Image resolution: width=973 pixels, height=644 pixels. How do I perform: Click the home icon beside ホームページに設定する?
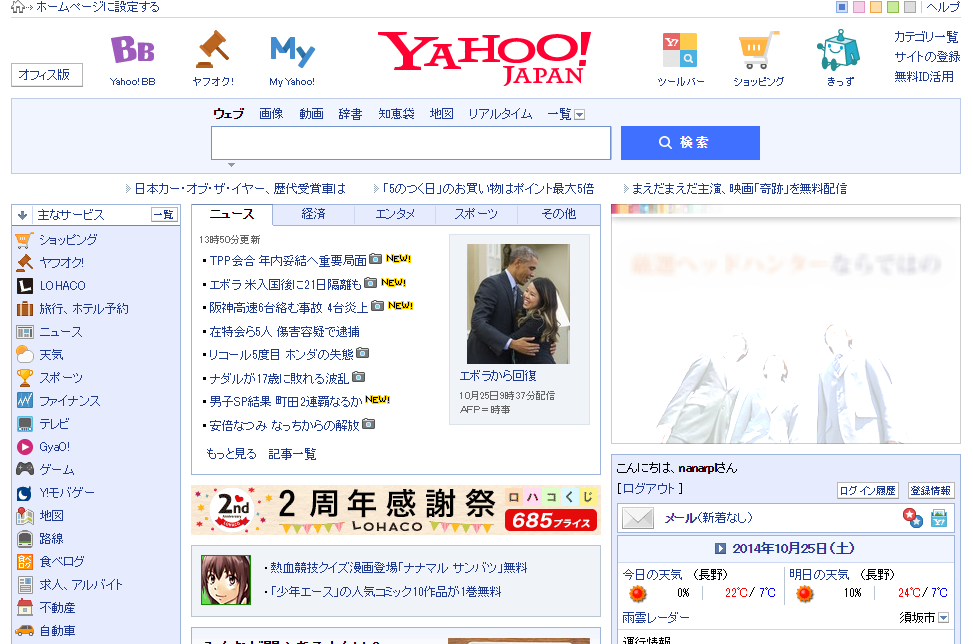click(18, 7)
